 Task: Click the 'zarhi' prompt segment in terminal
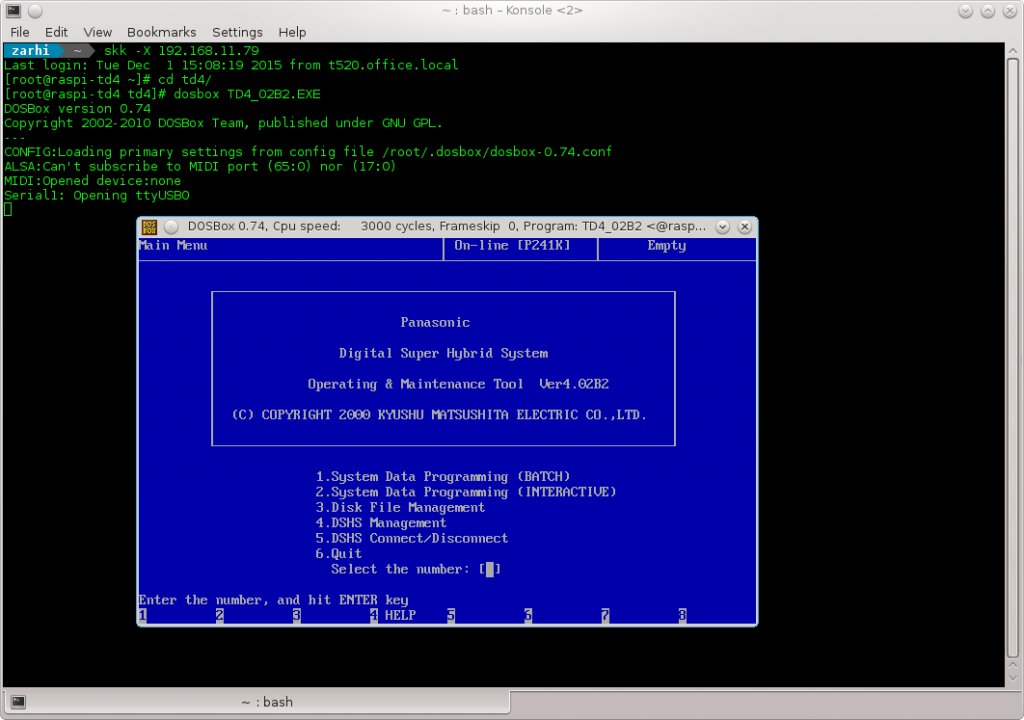[30, 50]
